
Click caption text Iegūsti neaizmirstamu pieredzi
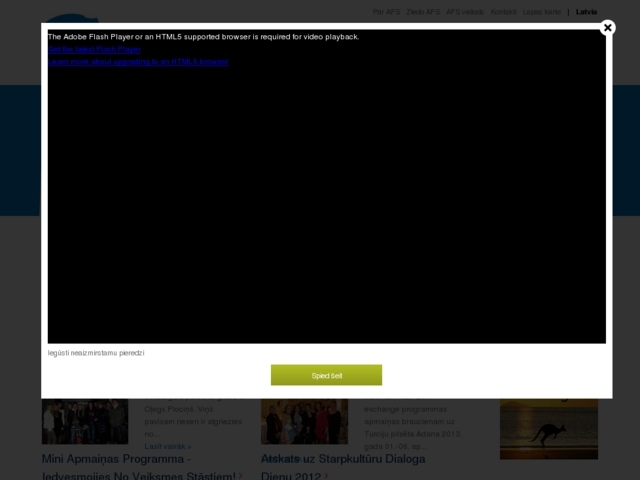pyautogui.click(x=96, y=353)
